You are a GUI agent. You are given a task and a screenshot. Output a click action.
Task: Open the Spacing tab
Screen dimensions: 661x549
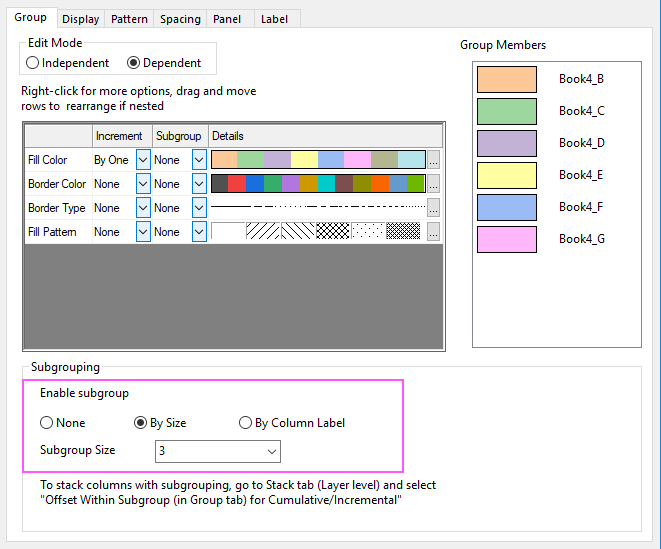tap(178, 19)
